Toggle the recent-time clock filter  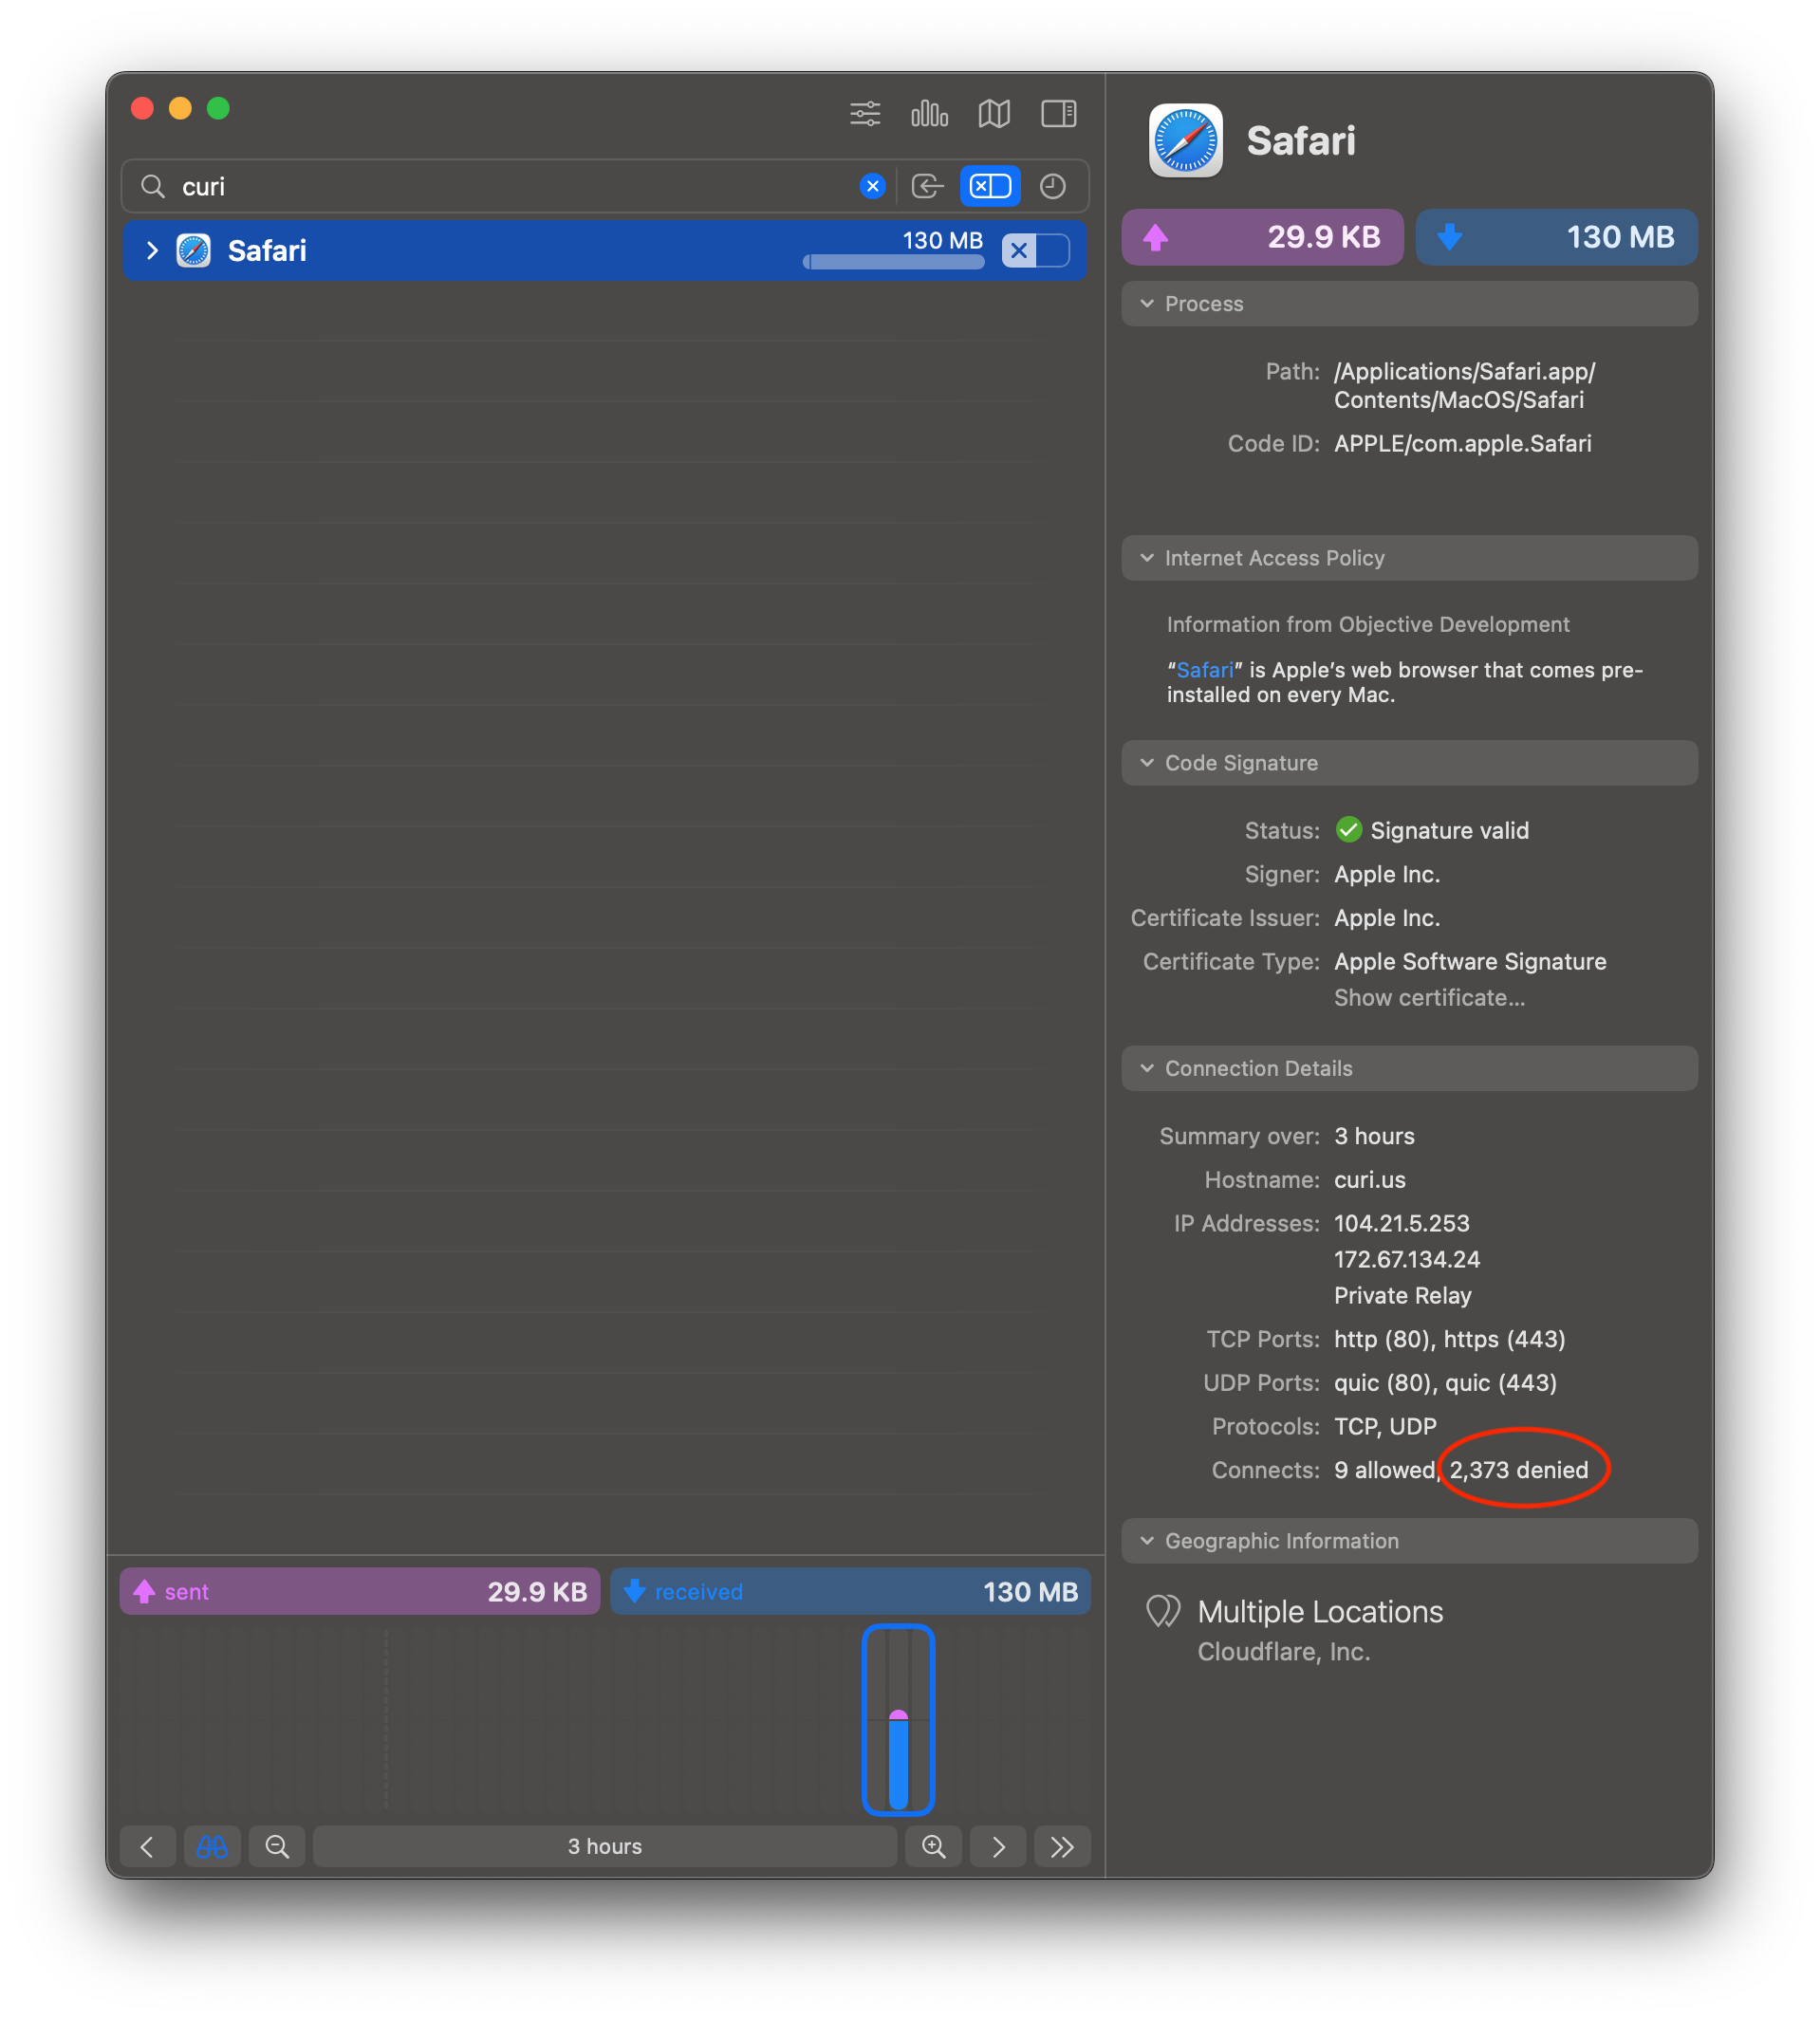(x=1053, y=186)
